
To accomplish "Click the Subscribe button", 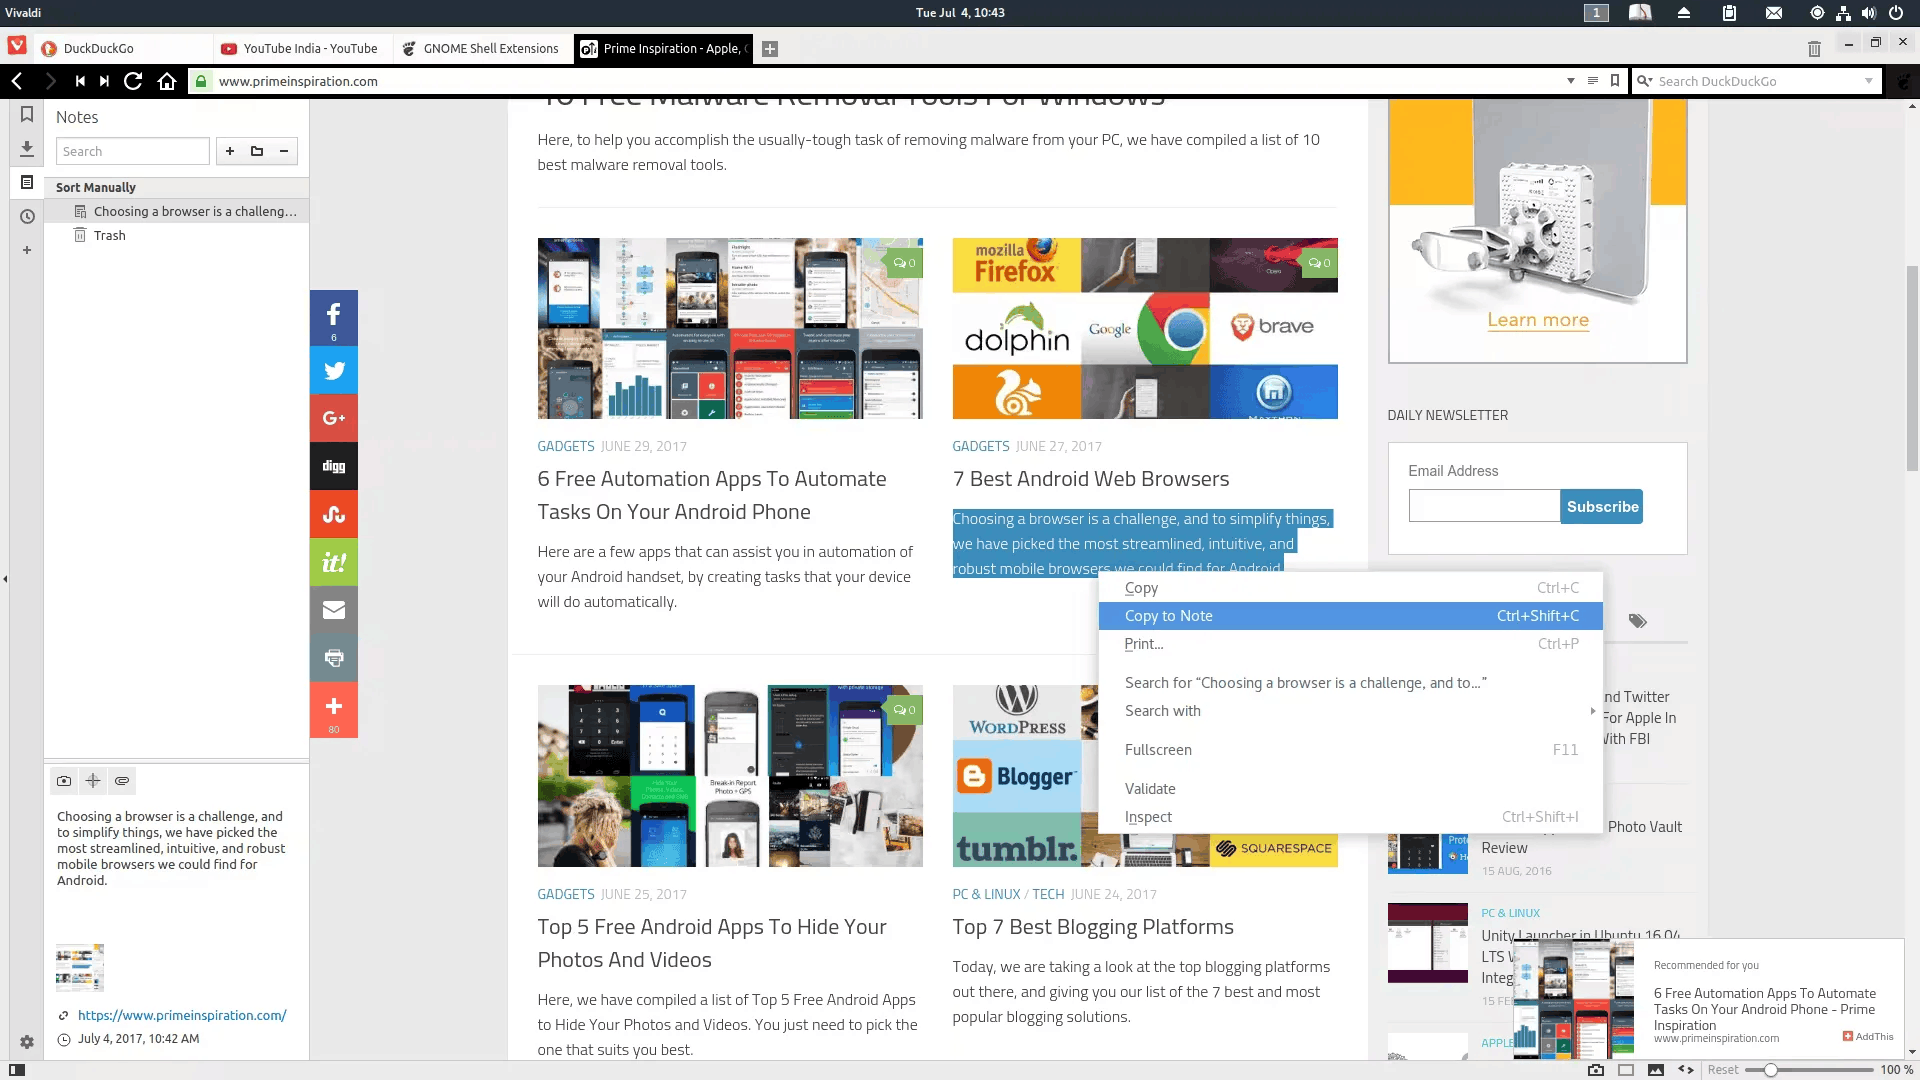I will 1602,507.
